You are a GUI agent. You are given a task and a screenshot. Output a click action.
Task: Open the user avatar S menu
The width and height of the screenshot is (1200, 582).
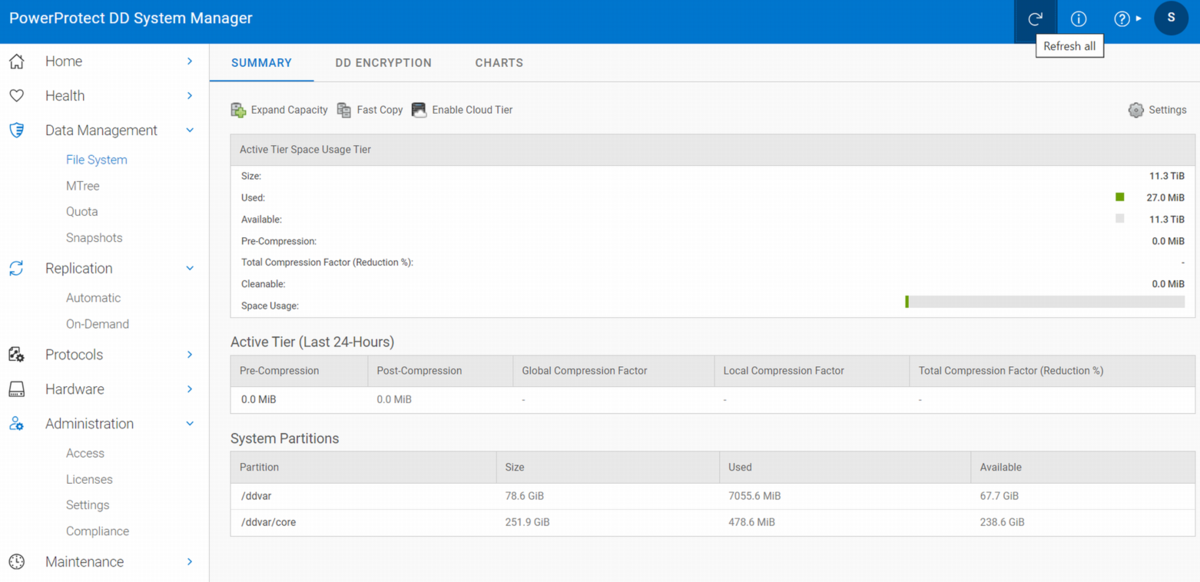click(1171, 18)
